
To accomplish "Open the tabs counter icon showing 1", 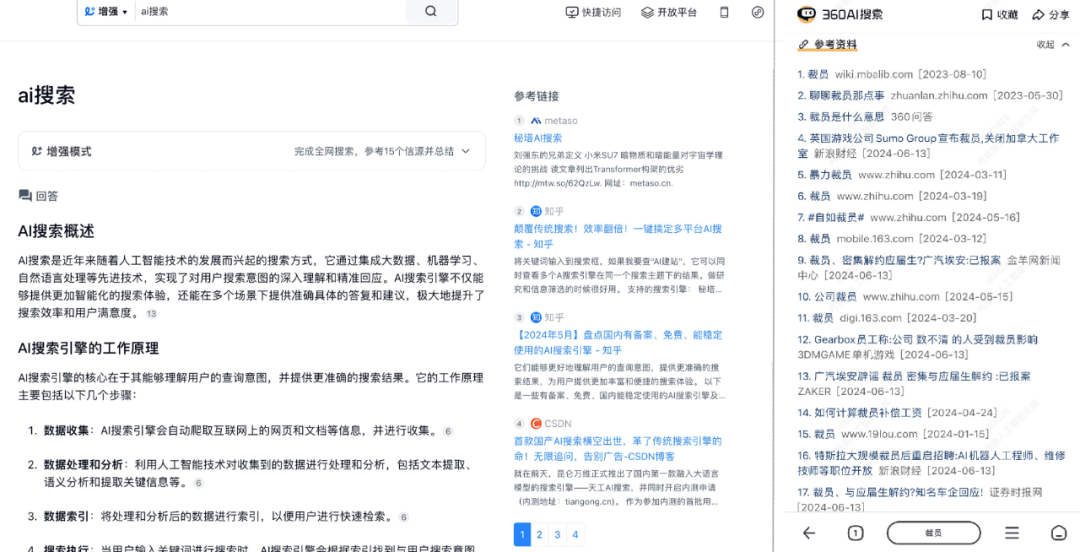I will click(854, 533).
